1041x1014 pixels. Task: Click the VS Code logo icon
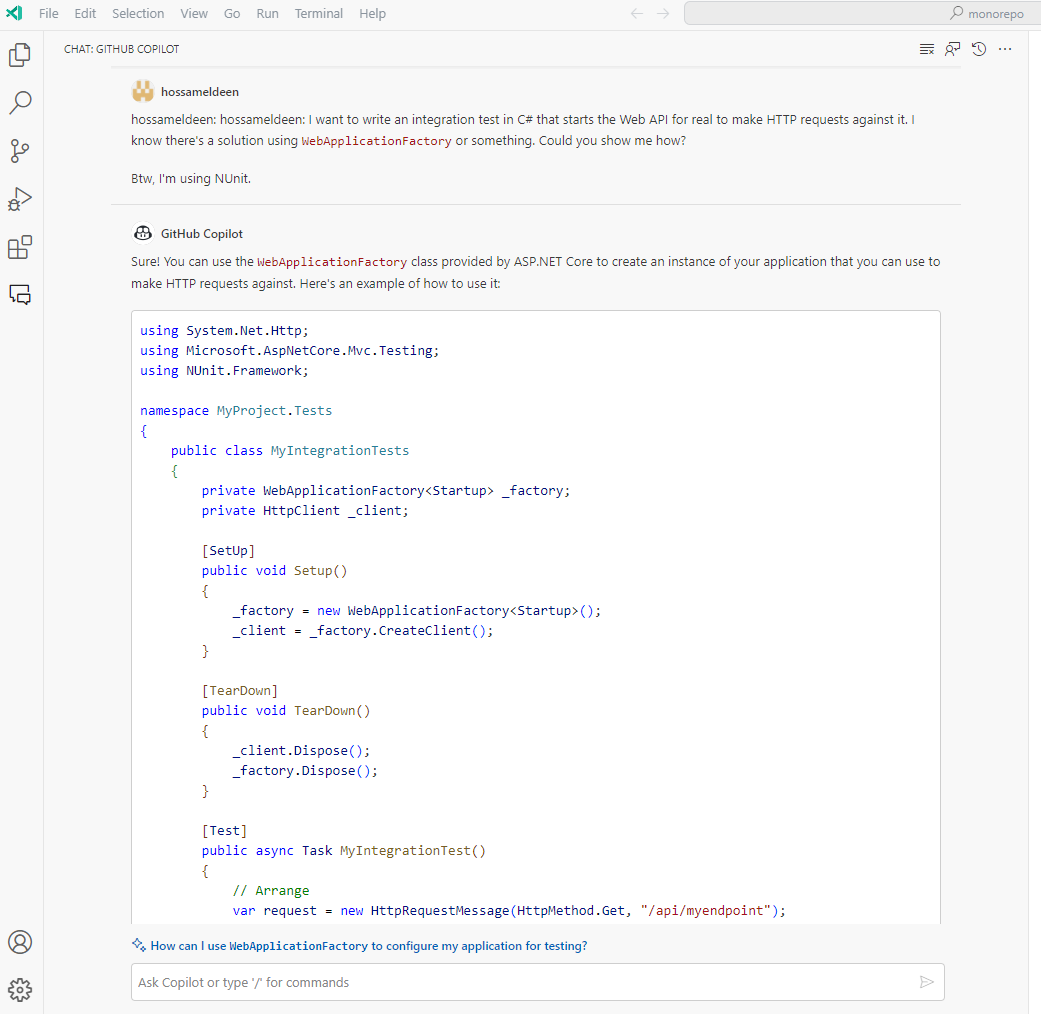pyautogui.click(x=14, y=13)
